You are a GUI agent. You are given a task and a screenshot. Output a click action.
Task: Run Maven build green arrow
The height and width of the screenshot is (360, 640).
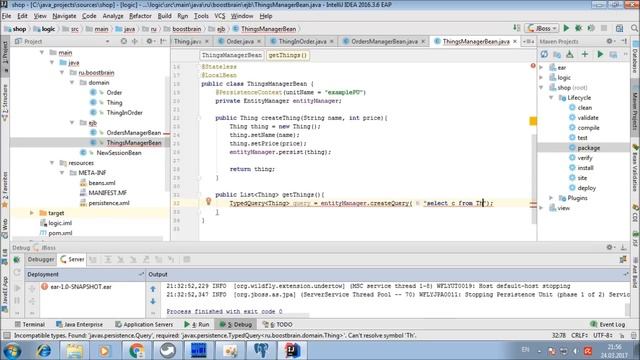(x=600, y=54)
